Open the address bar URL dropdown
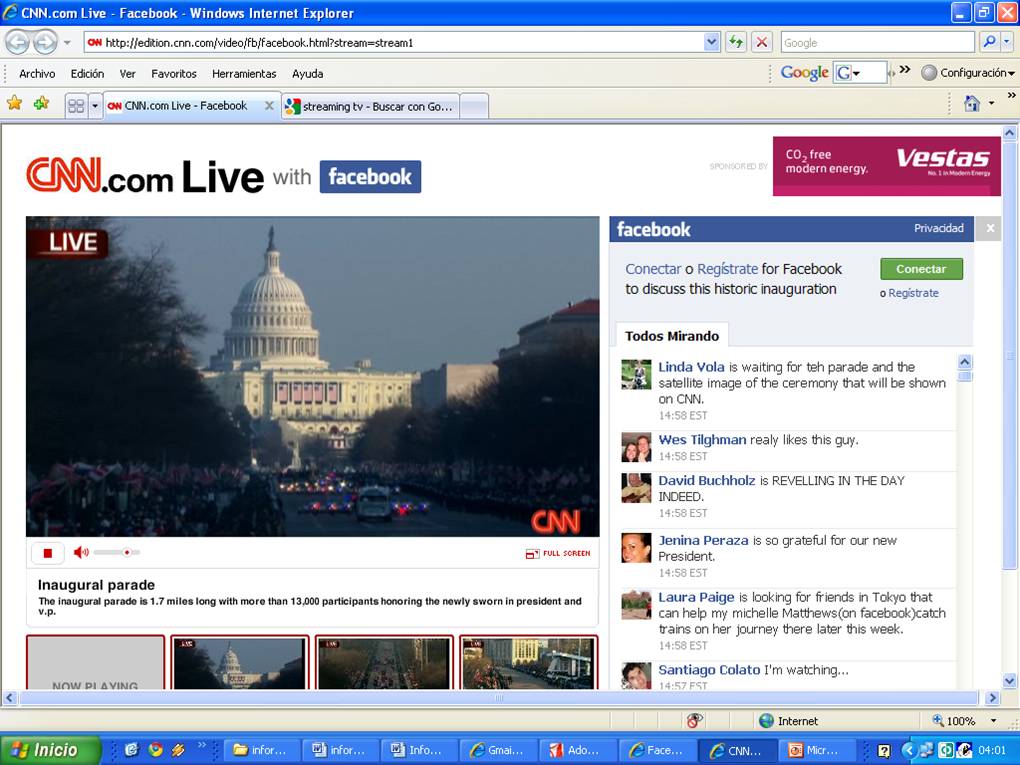The image size is (1020, 765). (712, 42)
